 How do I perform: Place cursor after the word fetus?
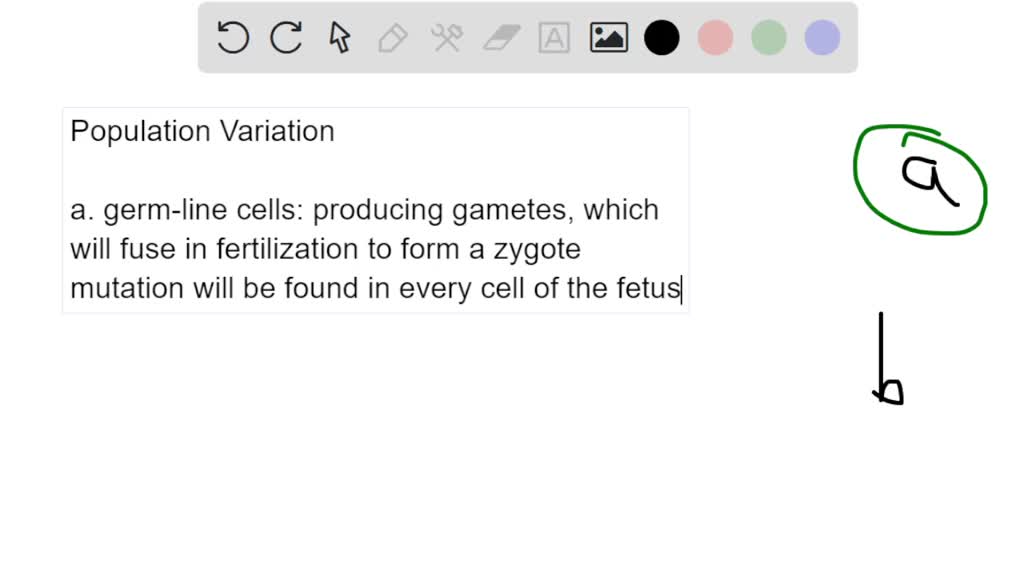click(x=681, y=289)
